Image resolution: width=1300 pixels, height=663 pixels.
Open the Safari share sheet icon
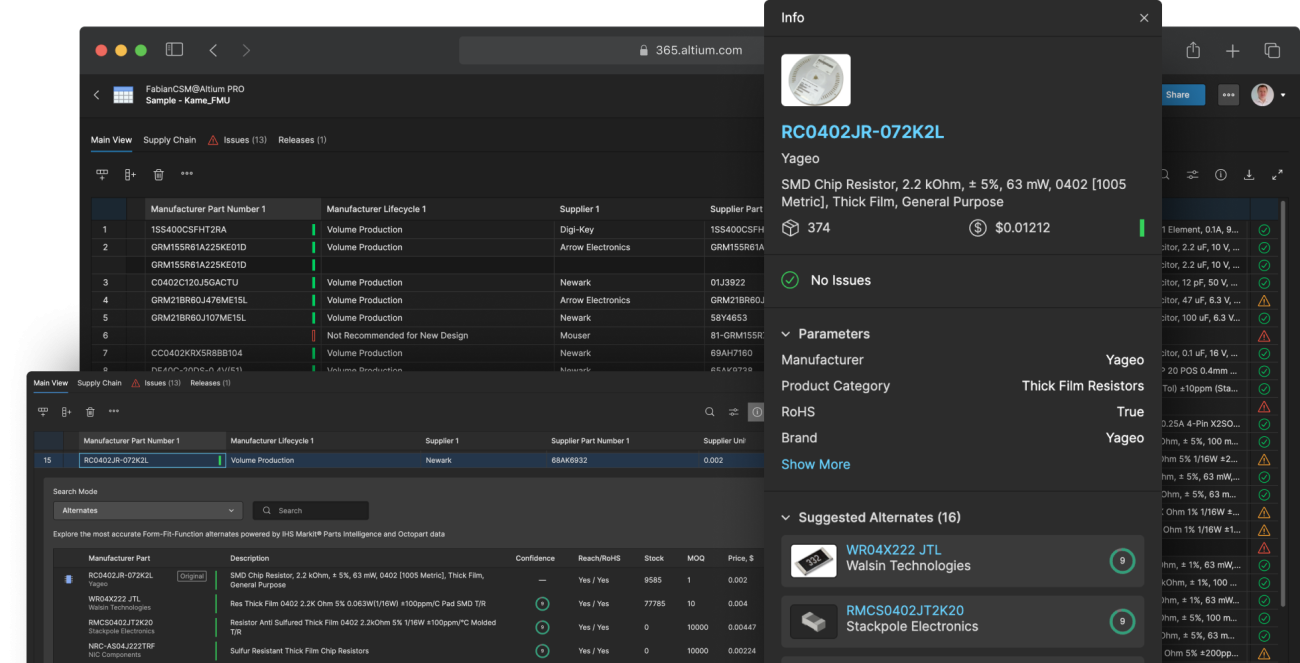point(1193,50)
